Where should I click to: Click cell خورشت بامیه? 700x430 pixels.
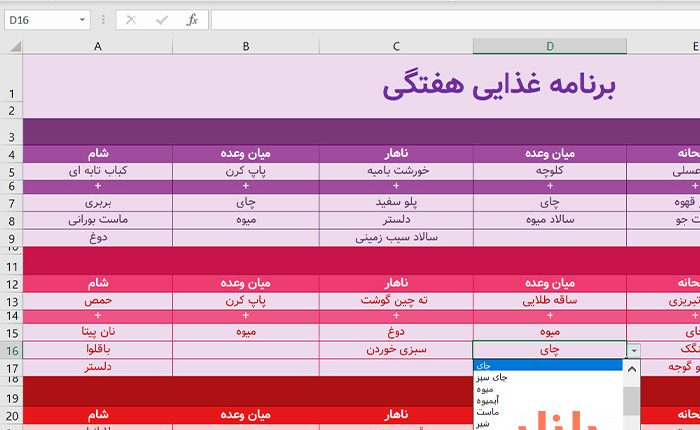pyautogui.click(x=396, y=171)
